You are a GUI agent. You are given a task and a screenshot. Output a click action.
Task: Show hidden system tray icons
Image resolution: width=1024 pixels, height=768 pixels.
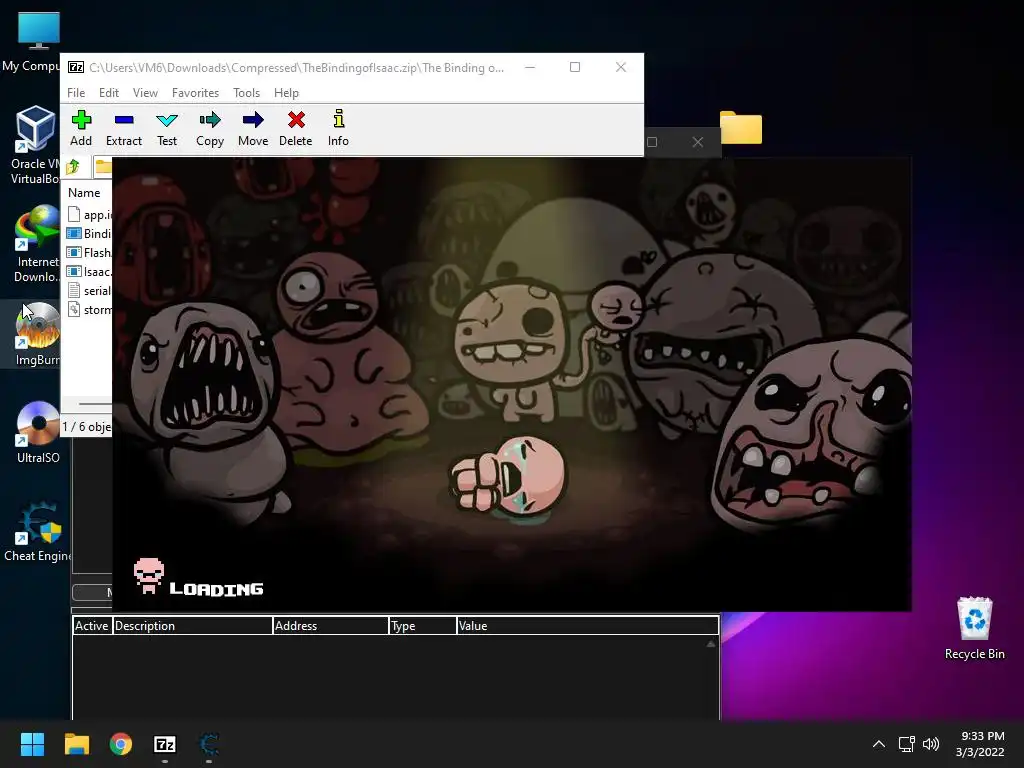(x=879, y=744)
